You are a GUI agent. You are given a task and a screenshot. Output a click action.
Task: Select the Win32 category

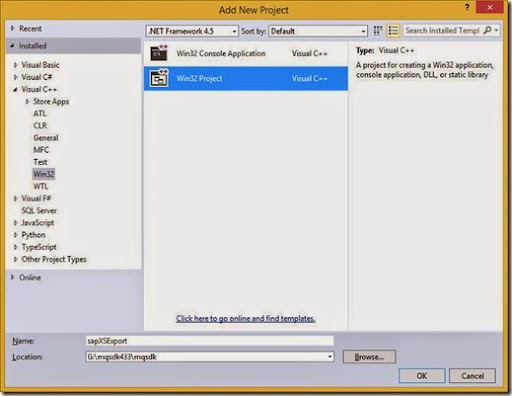[44, 174]
